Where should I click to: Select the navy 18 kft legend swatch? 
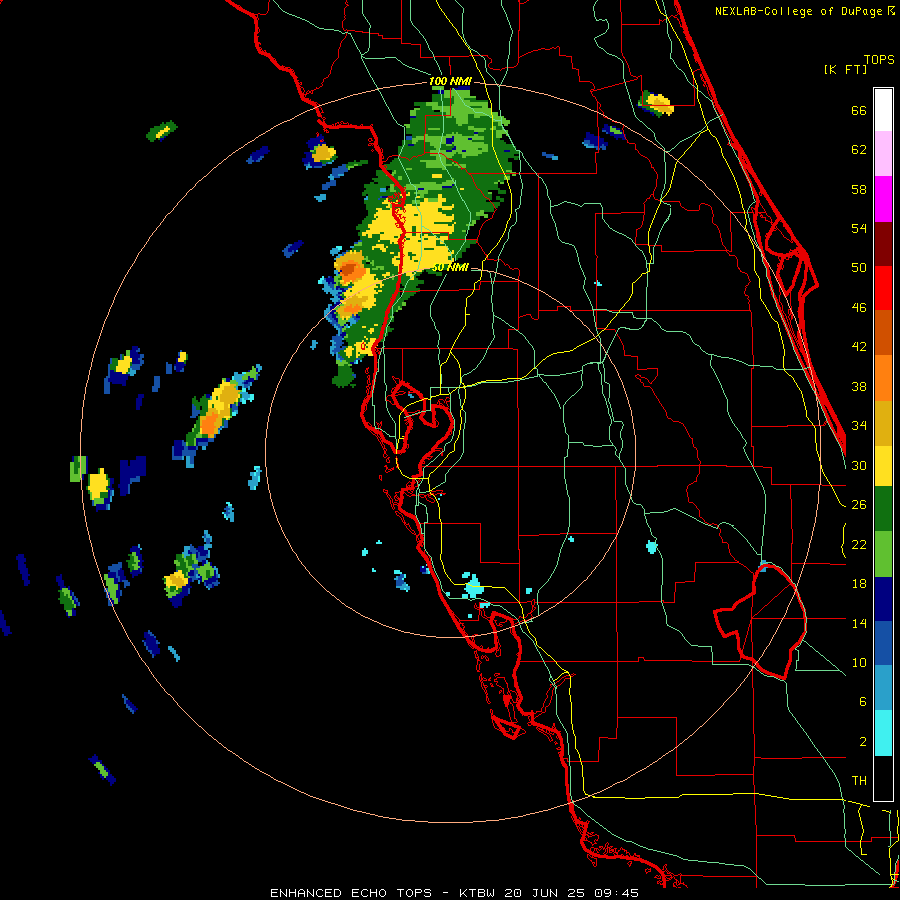coord(883,599)
